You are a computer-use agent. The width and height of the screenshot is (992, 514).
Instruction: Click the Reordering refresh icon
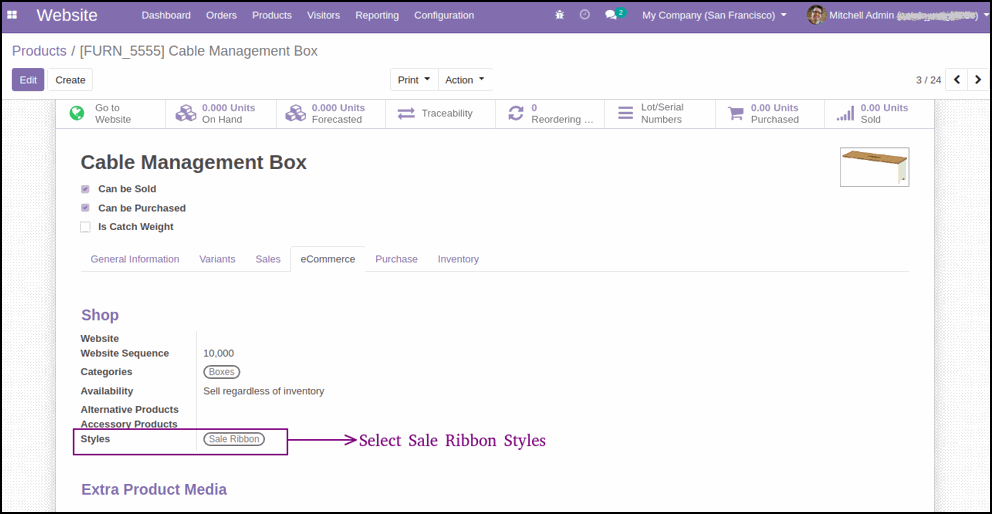(516, 113)
